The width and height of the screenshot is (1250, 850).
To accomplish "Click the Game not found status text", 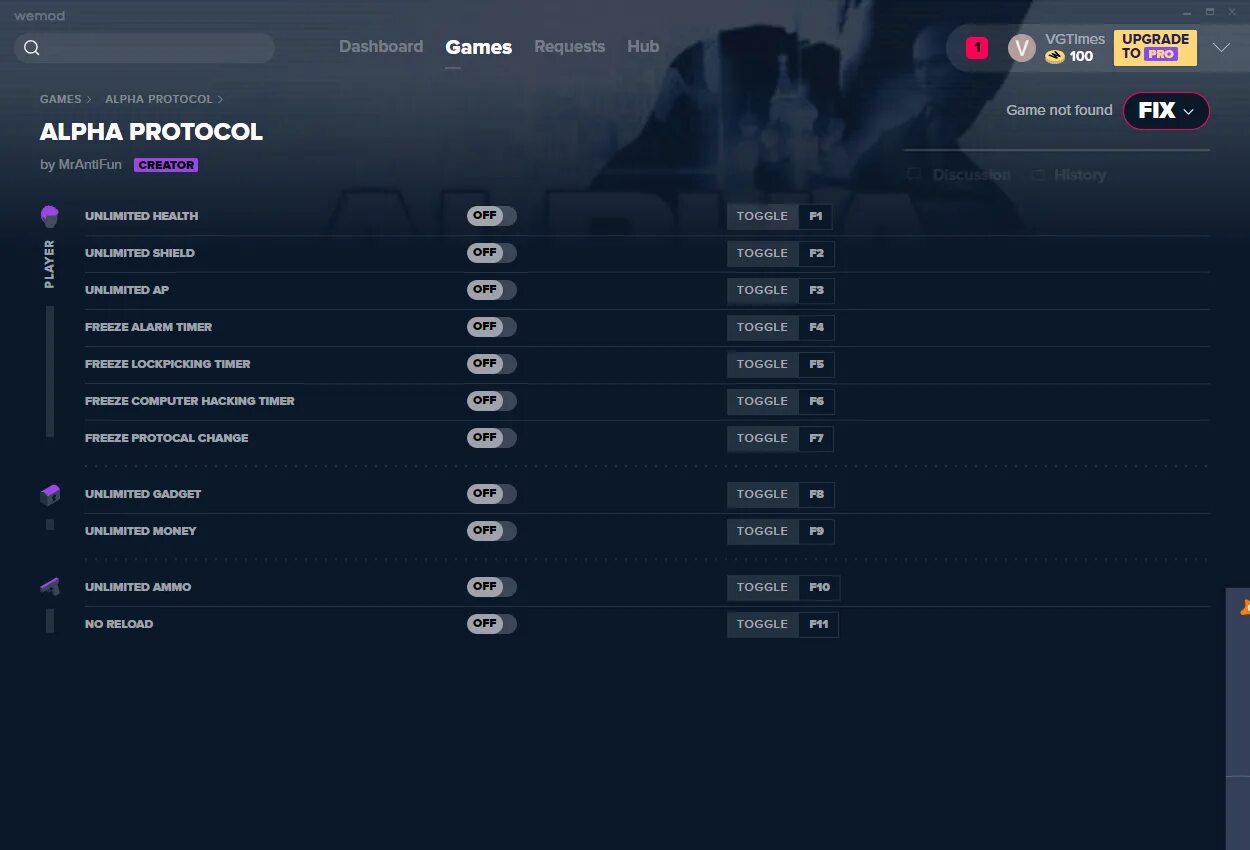I will 1059,110.
